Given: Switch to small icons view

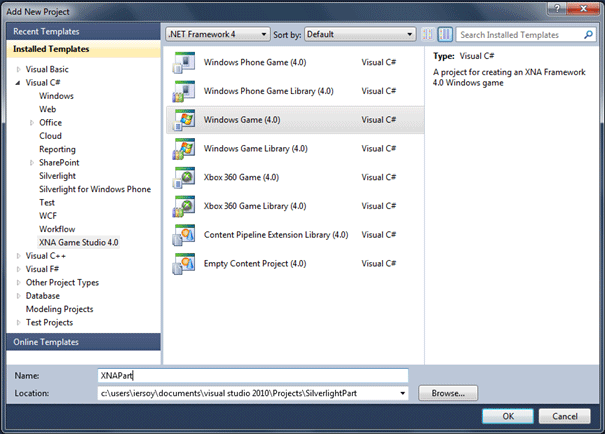Looking at the screenshot, I should [x=428, y=34].
